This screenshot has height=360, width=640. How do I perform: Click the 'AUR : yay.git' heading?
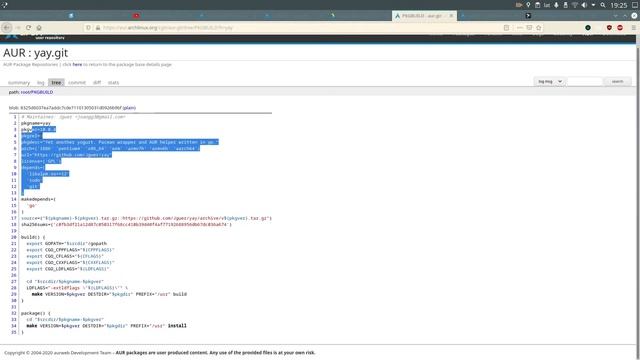point(36,53)
